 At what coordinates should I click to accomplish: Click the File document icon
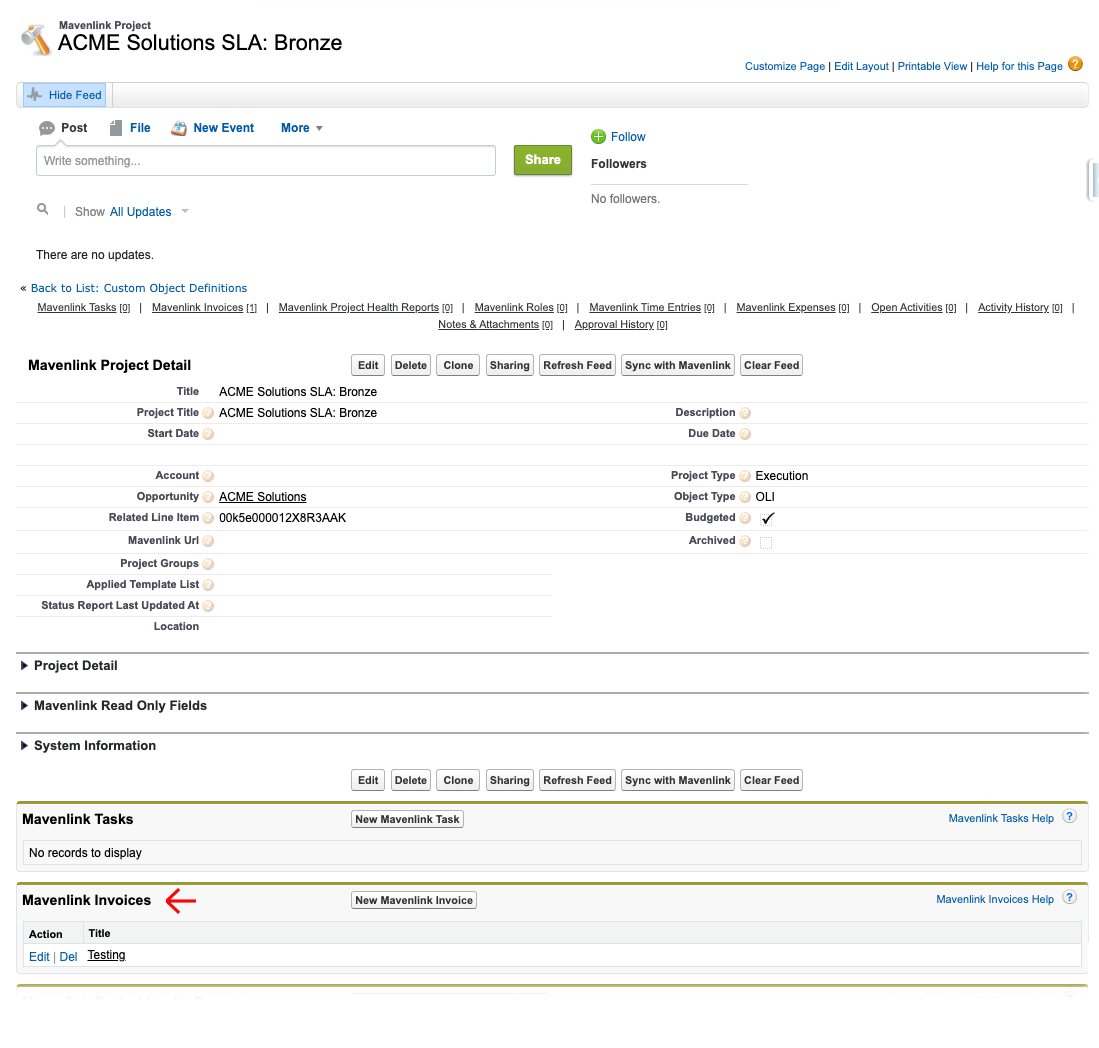[x=116, y=128]
